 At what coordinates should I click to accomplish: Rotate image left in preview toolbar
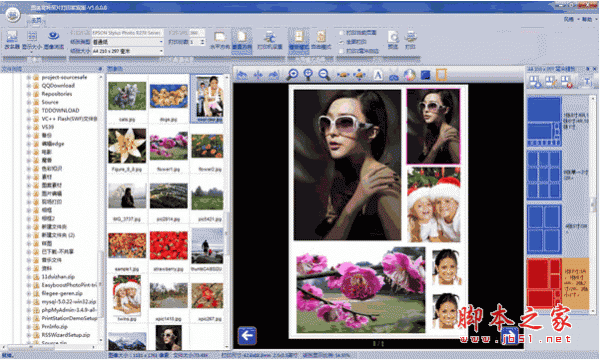pyautogui.click(x=242, y=75)
